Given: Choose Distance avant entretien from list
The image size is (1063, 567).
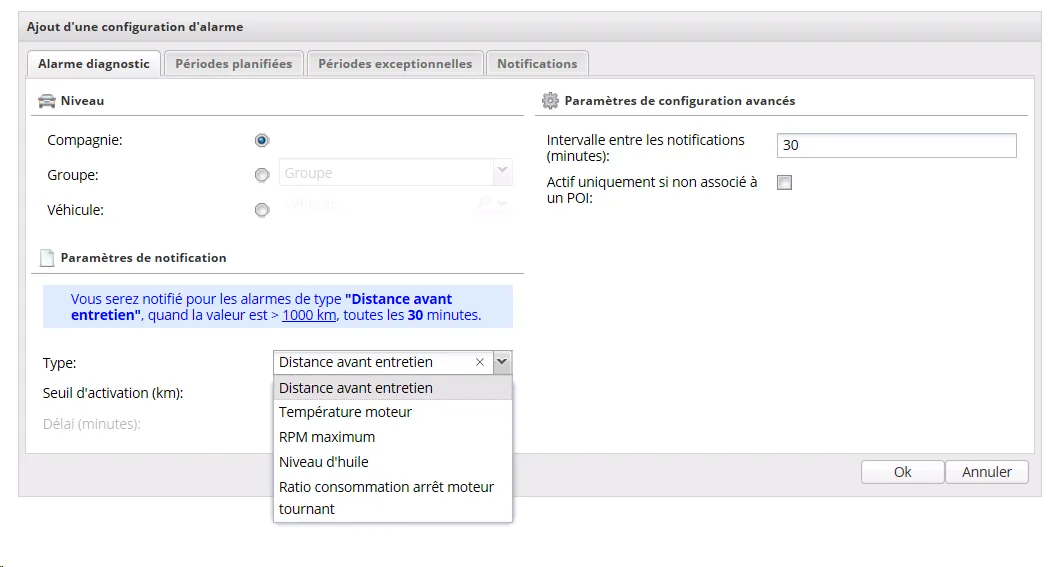Looking at the screenshot, I should [x=393, y=388].
